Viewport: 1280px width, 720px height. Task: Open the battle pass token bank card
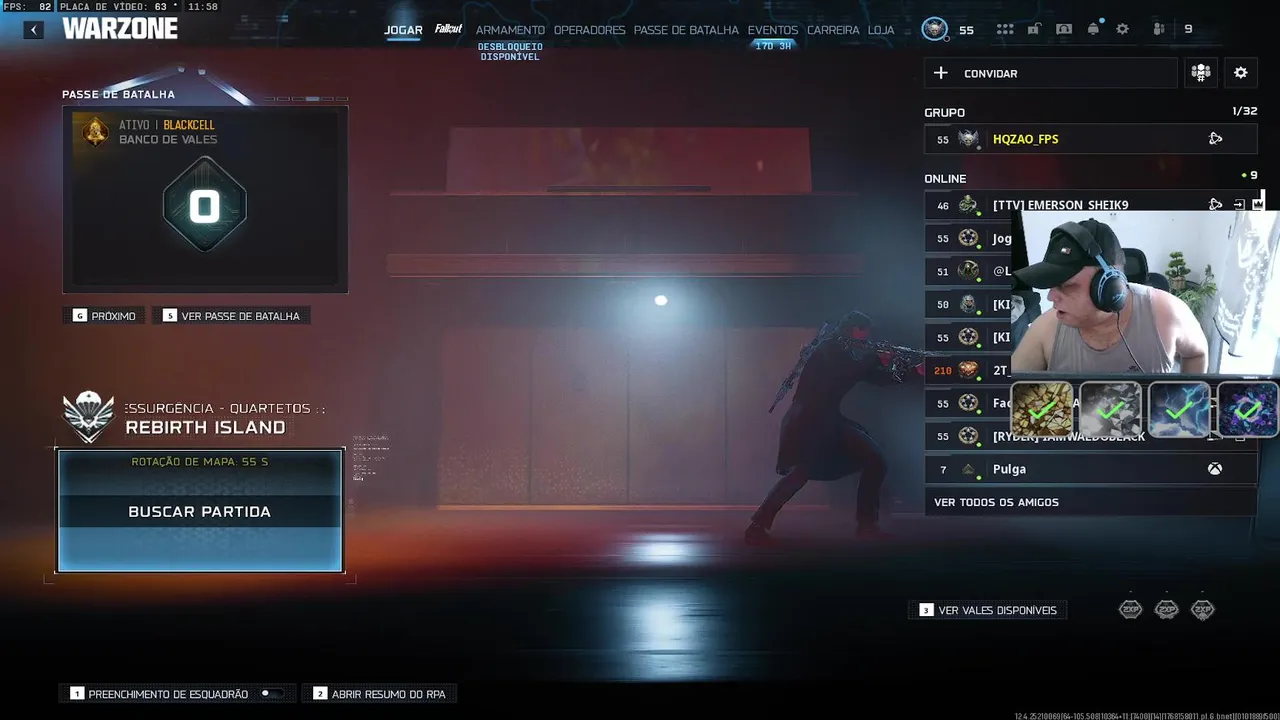click(x=205, y=200)
